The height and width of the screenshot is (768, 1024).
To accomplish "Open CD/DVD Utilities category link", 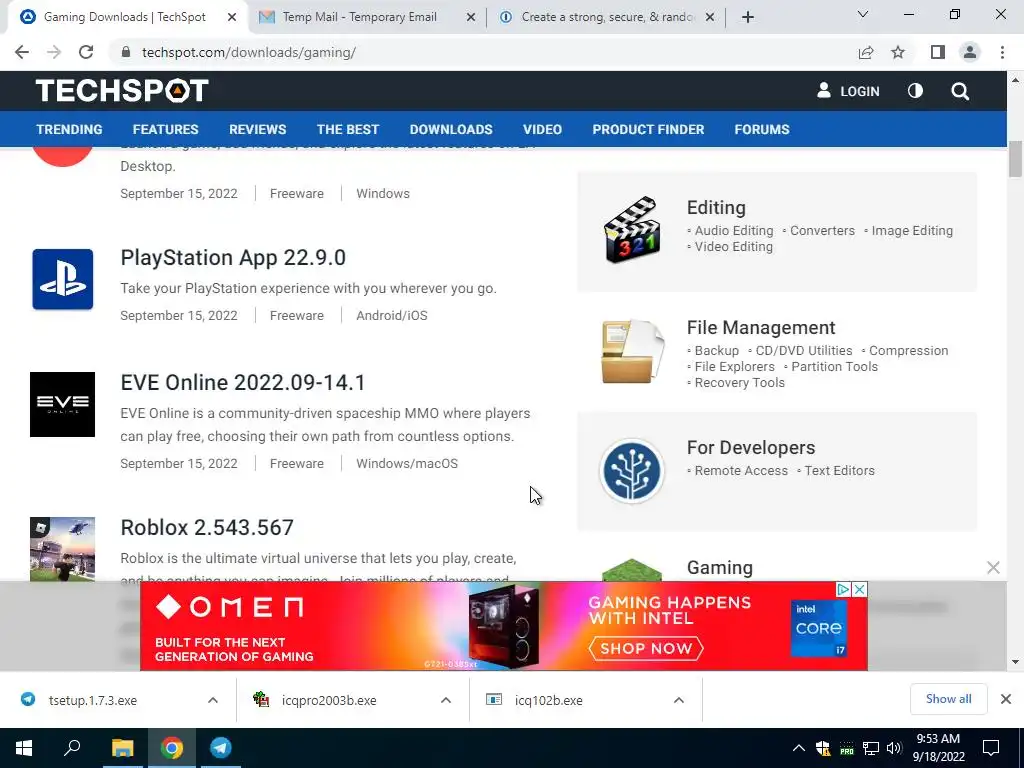I will click(x=803, y=351).
